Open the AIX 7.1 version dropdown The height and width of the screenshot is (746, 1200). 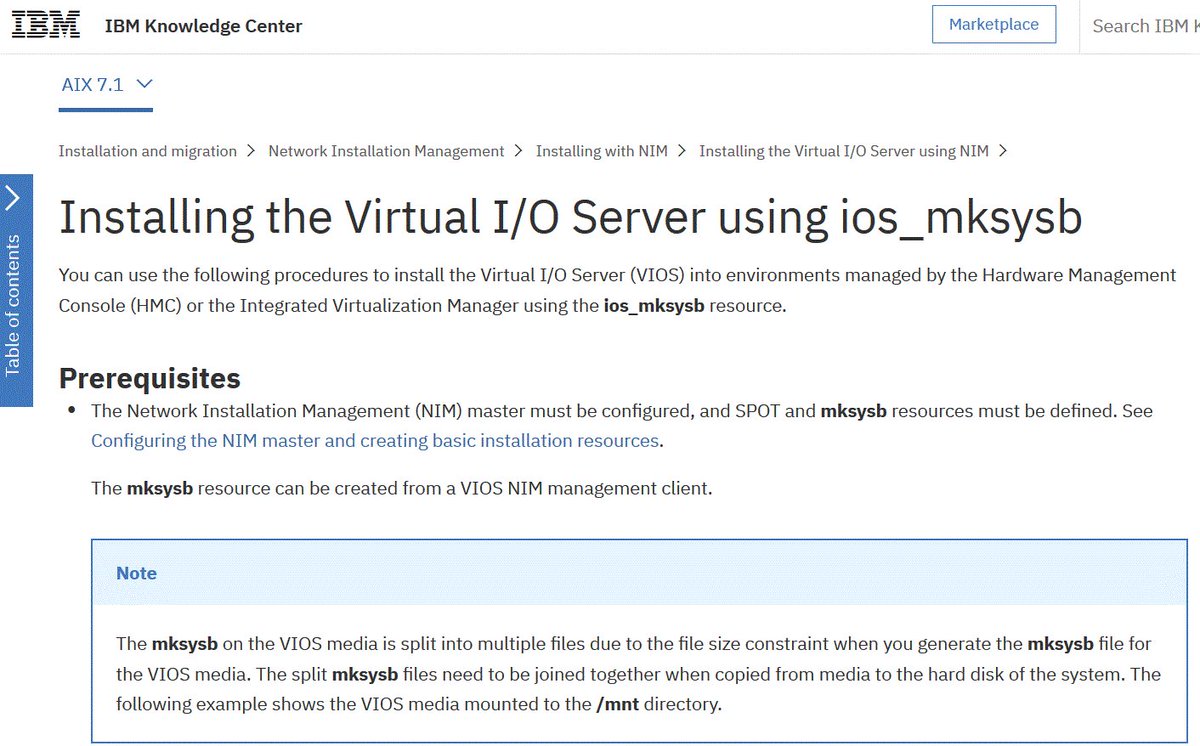106,85
